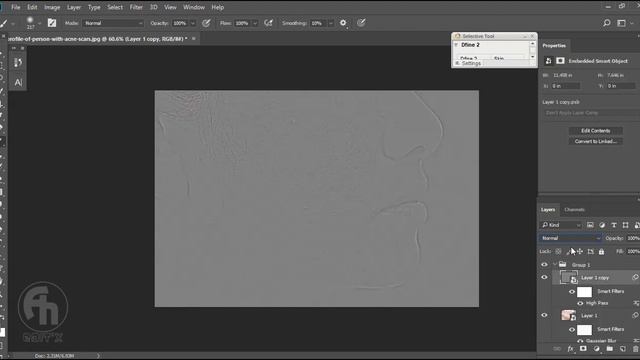Add a layer mask icon
640x360 pixels.
pyautogui.click(x=583, y=349)
